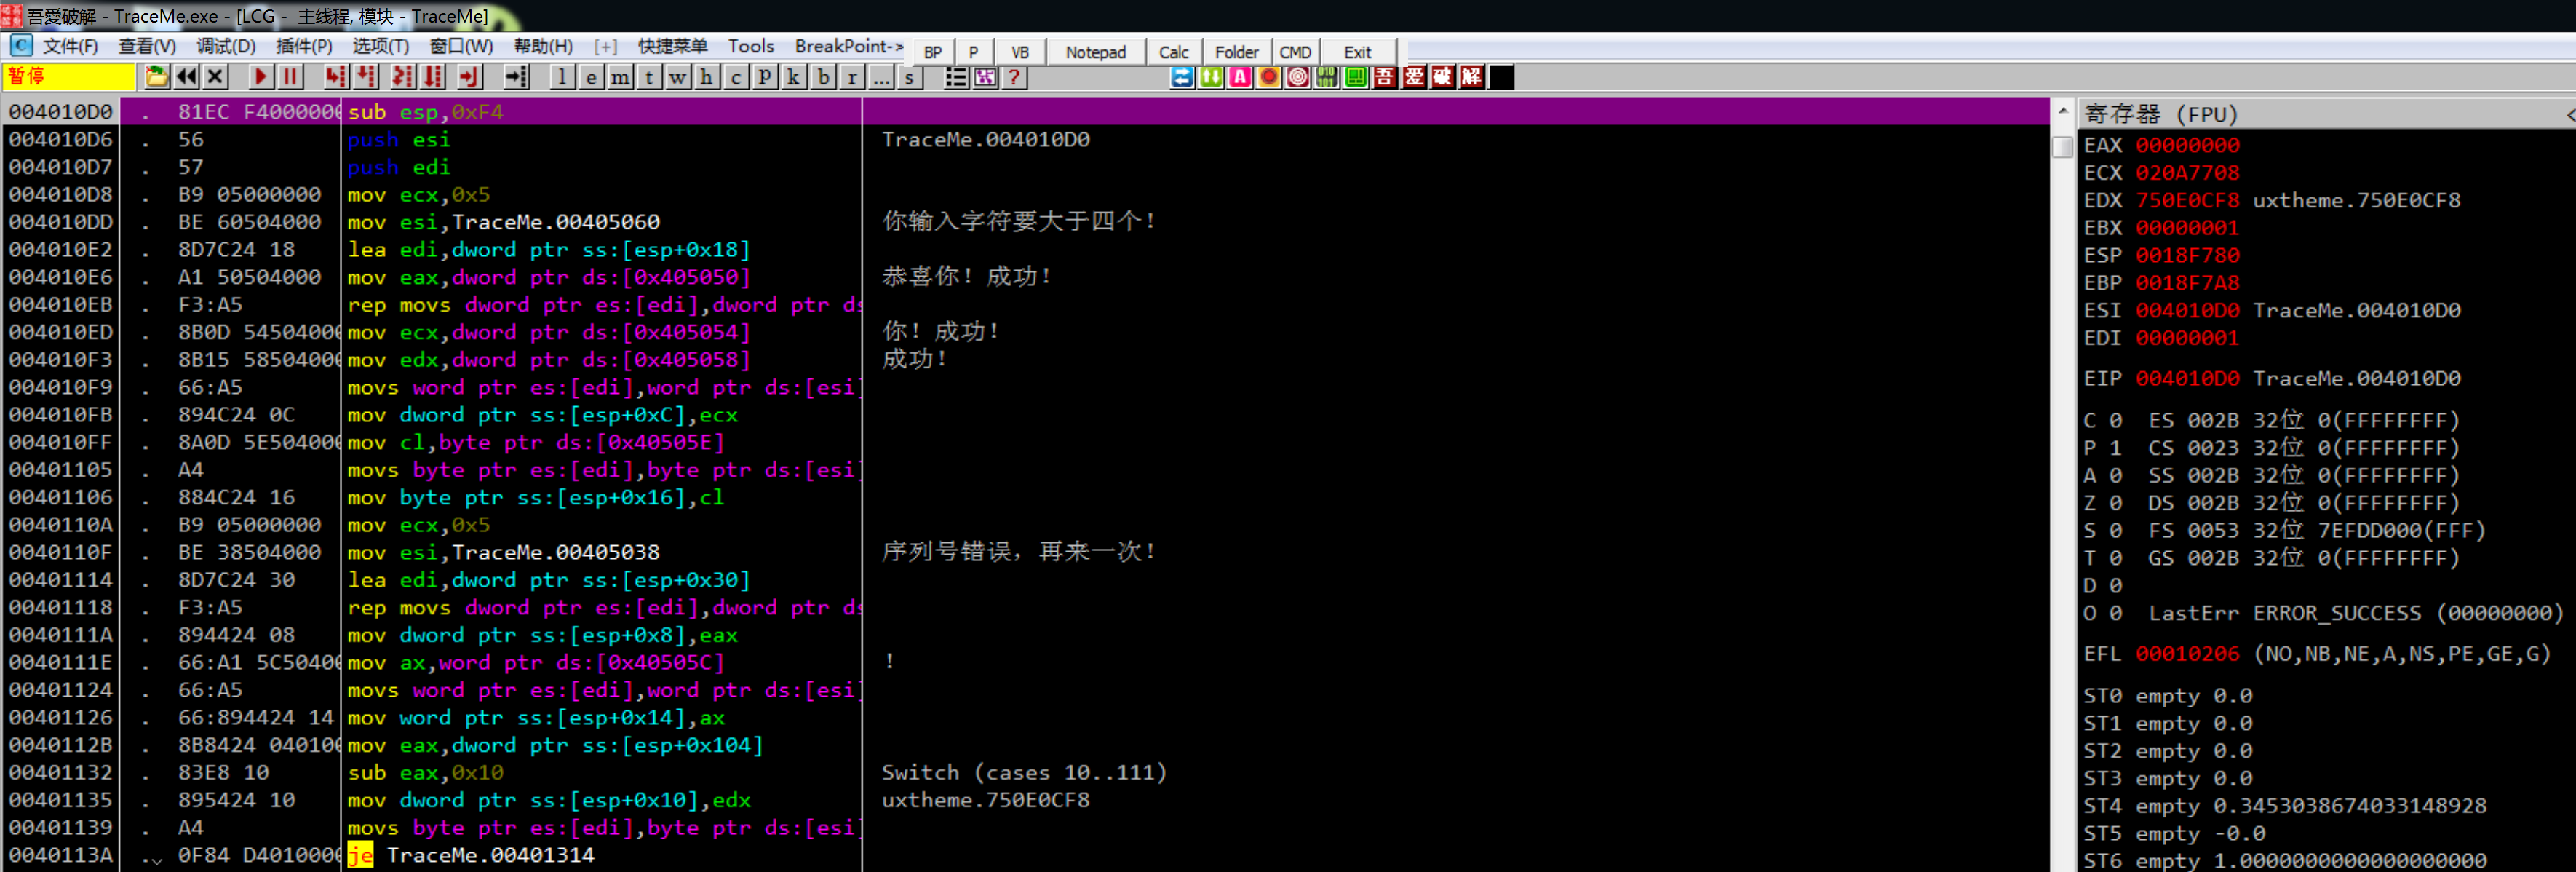This screenshot has width=2576, height=872.
Task: Toggle the C carry flag value
Action: pos(2115,420)
